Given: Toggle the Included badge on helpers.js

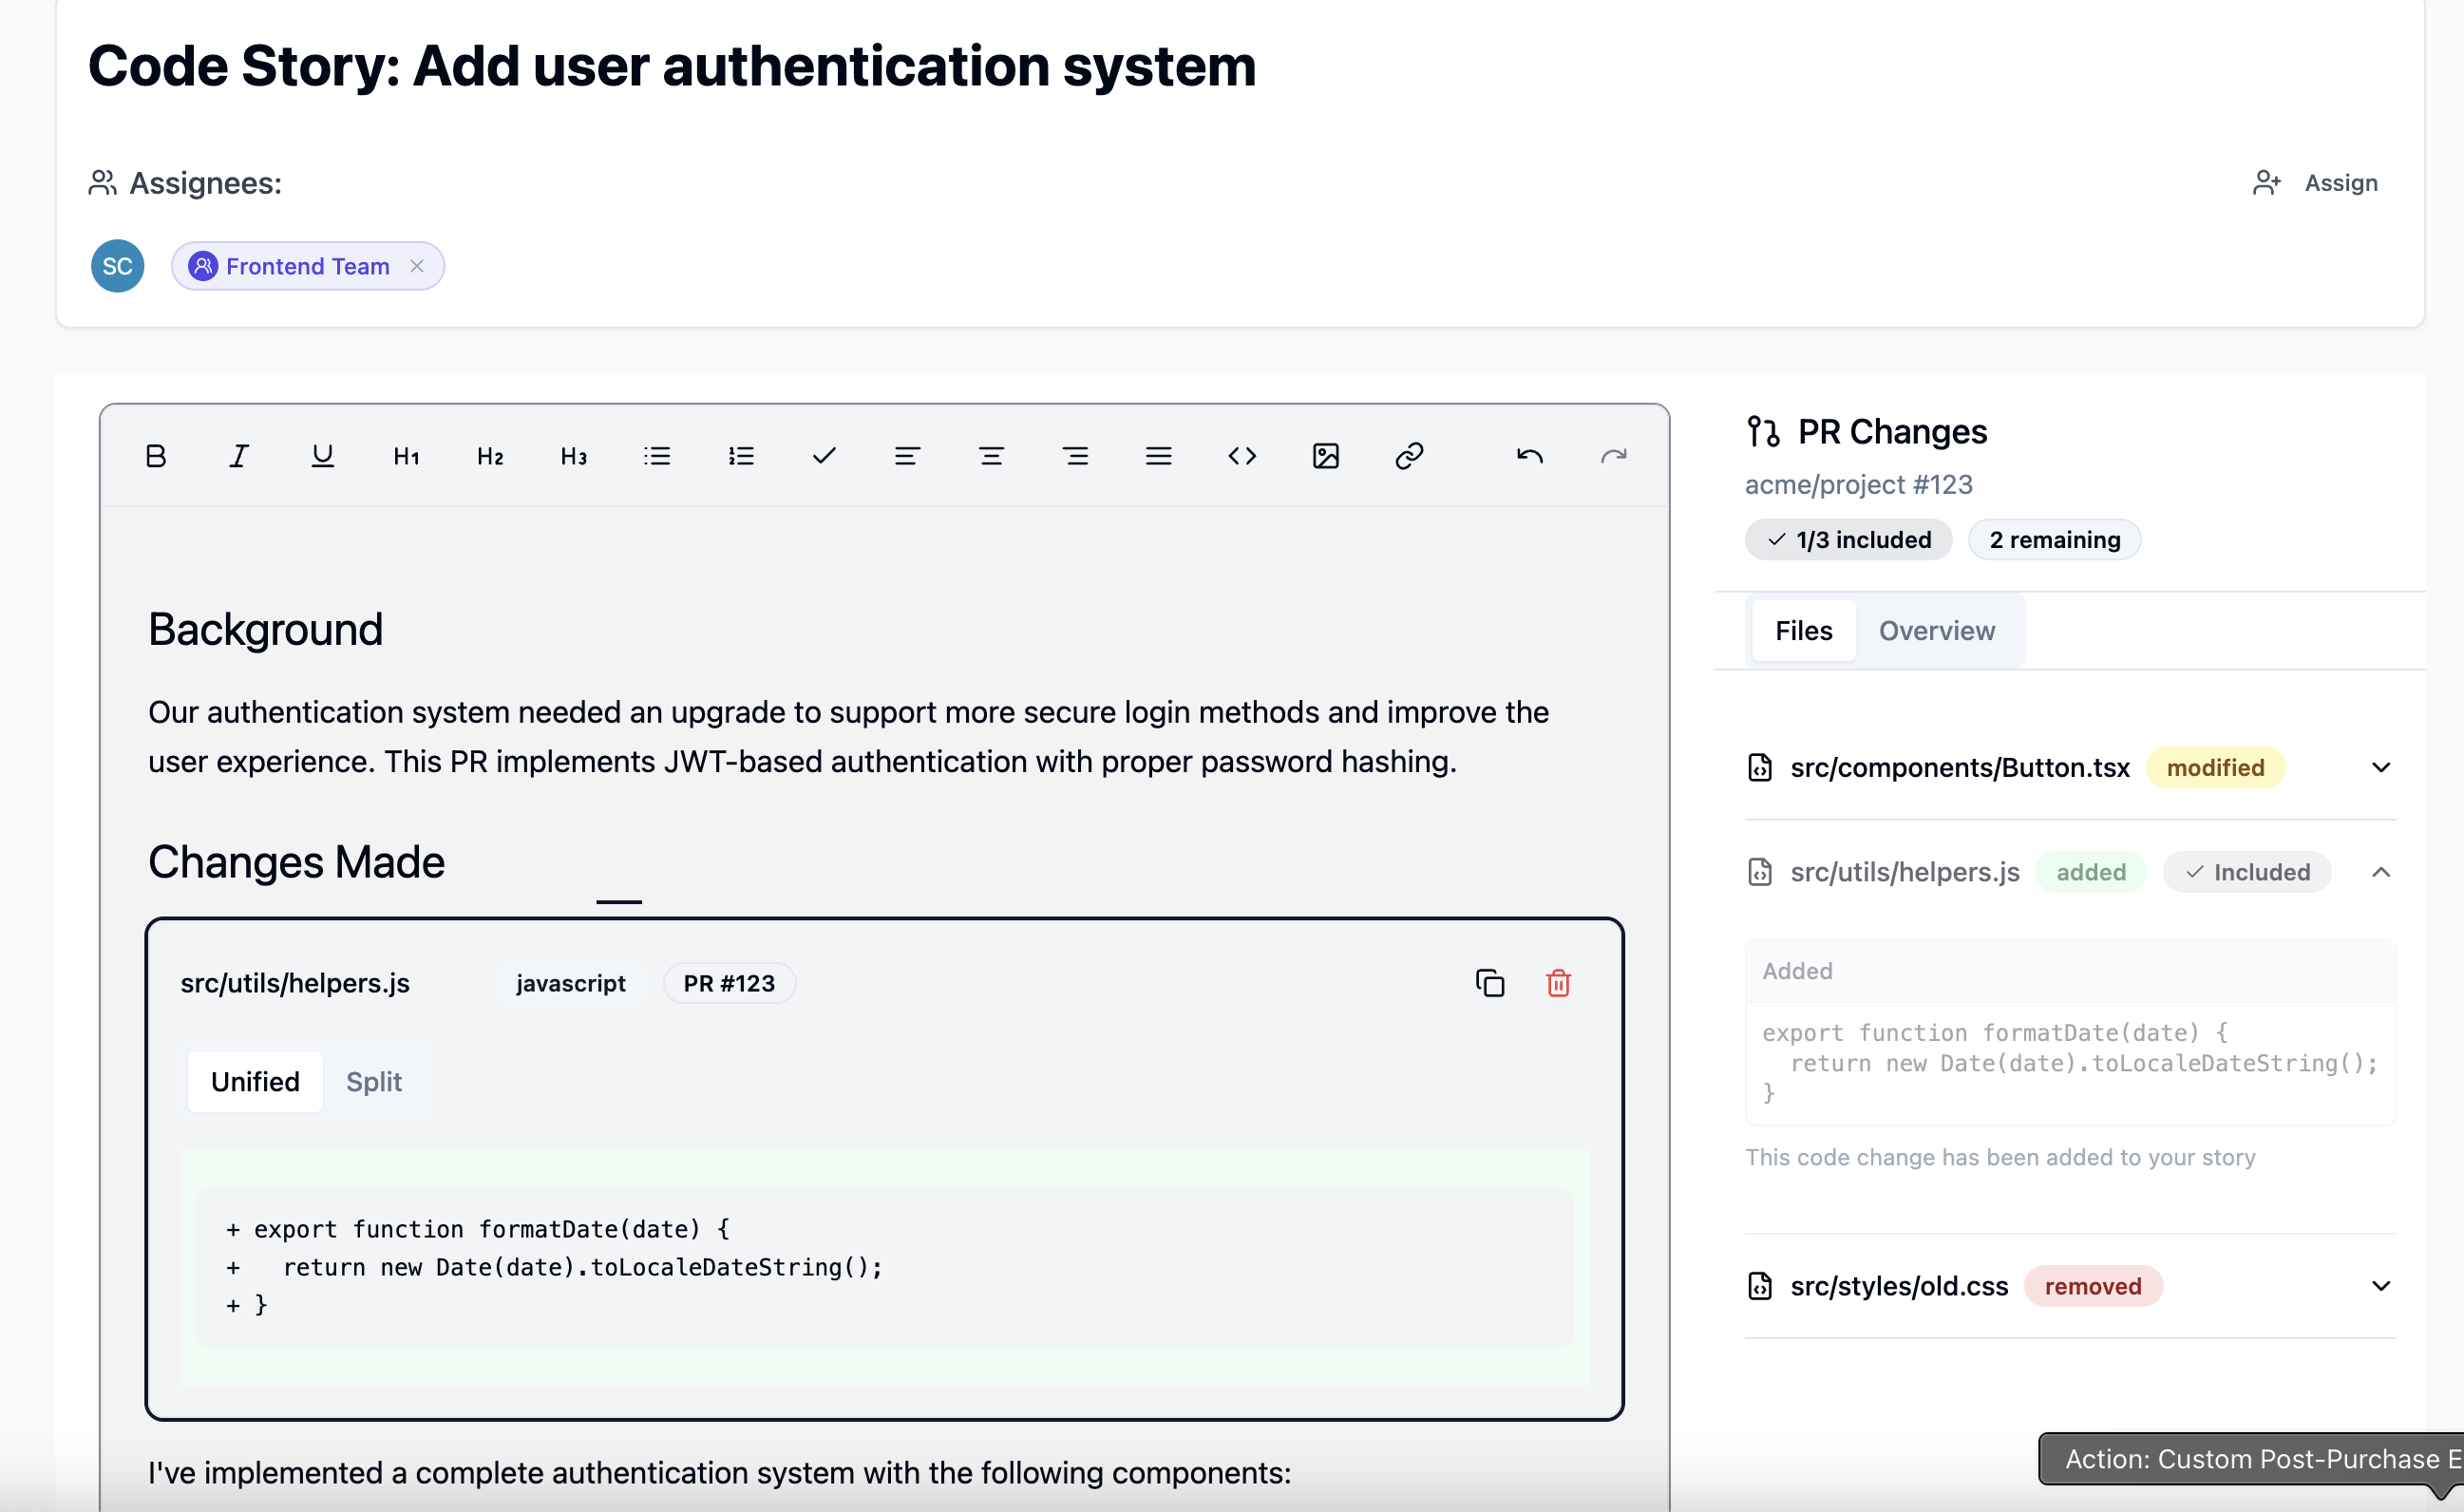Looking at the screenshot, I should click(x=2247, y=872).
